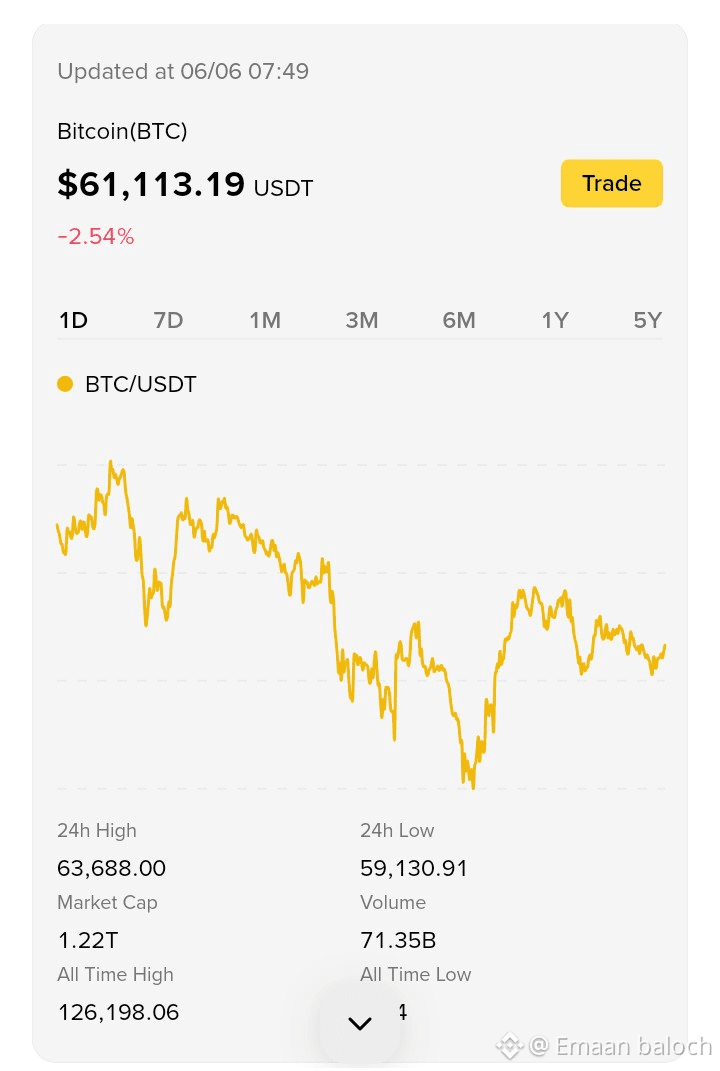The width and height of the screenshot is (720, 1071).
Task: Click the Binance logo watermark icon
Action: 510,1046
